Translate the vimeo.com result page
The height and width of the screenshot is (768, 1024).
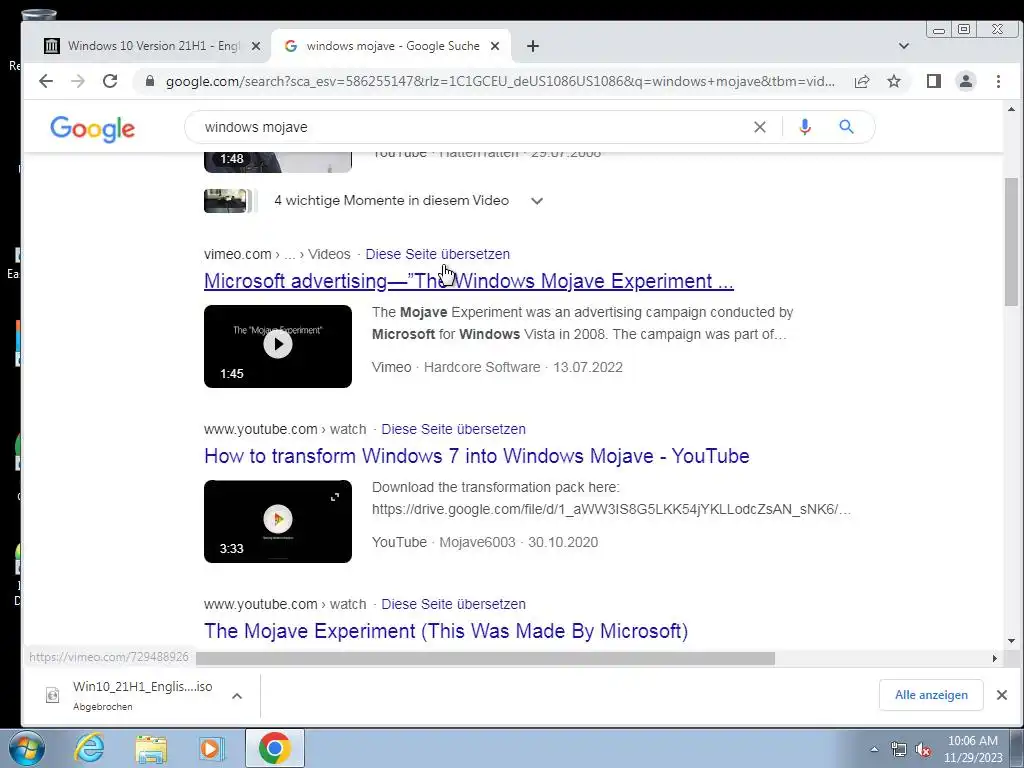(x=438, y=254)
